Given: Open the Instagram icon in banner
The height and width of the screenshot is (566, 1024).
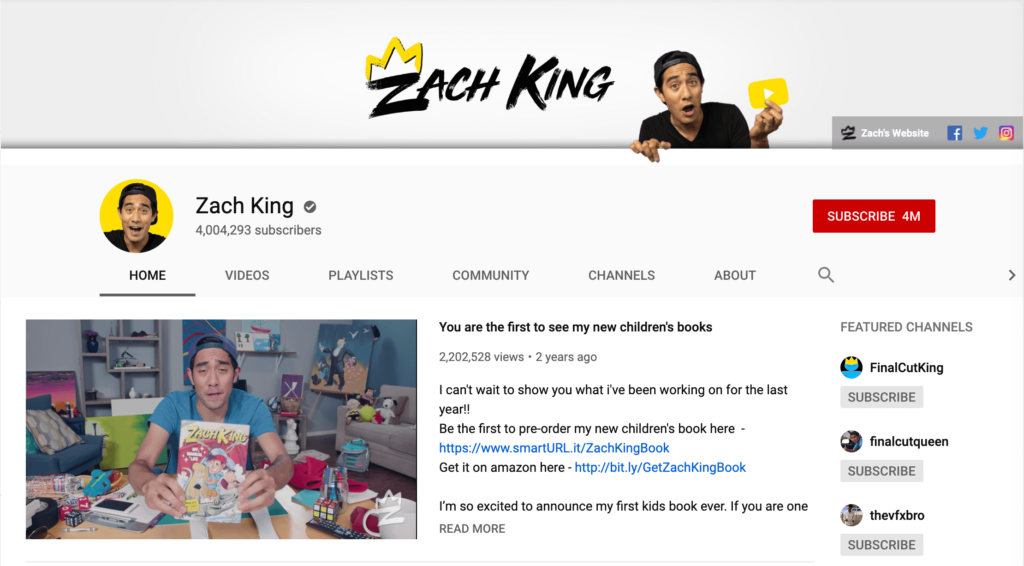Looking at the screenshot, I should point(1006,133).
